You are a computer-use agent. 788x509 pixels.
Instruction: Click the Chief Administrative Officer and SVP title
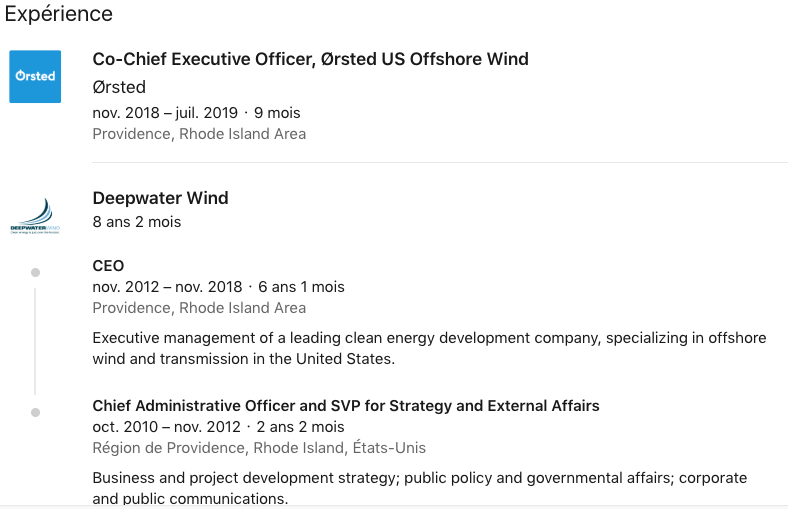pos(346,405)
